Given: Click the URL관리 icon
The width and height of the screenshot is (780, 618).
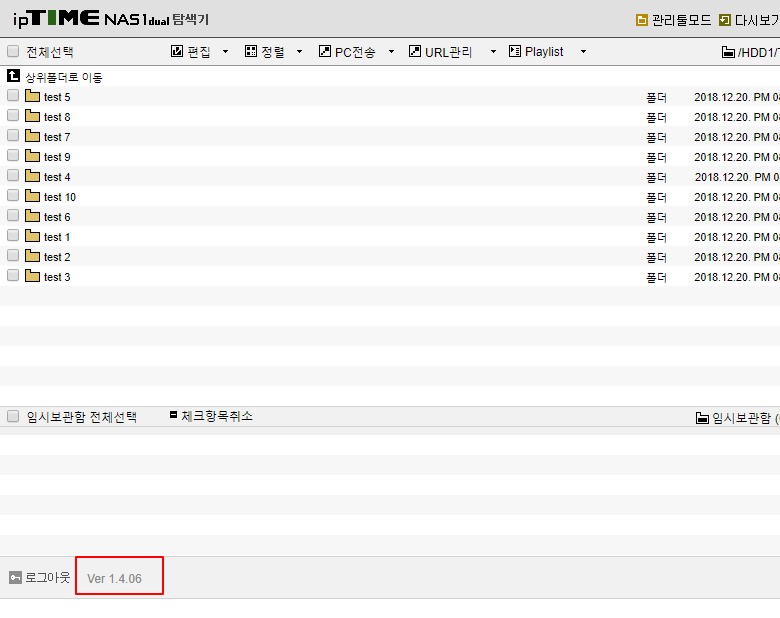Looking at the screenshot, I should pos(414,51).
